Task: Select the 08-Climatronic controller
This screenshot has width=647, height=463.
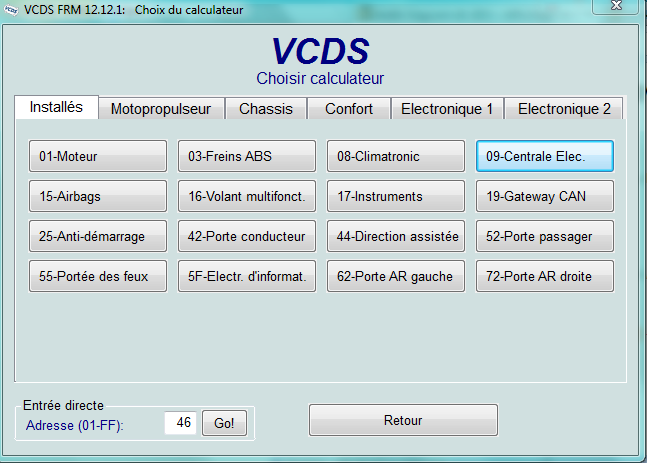Action: 396,156
